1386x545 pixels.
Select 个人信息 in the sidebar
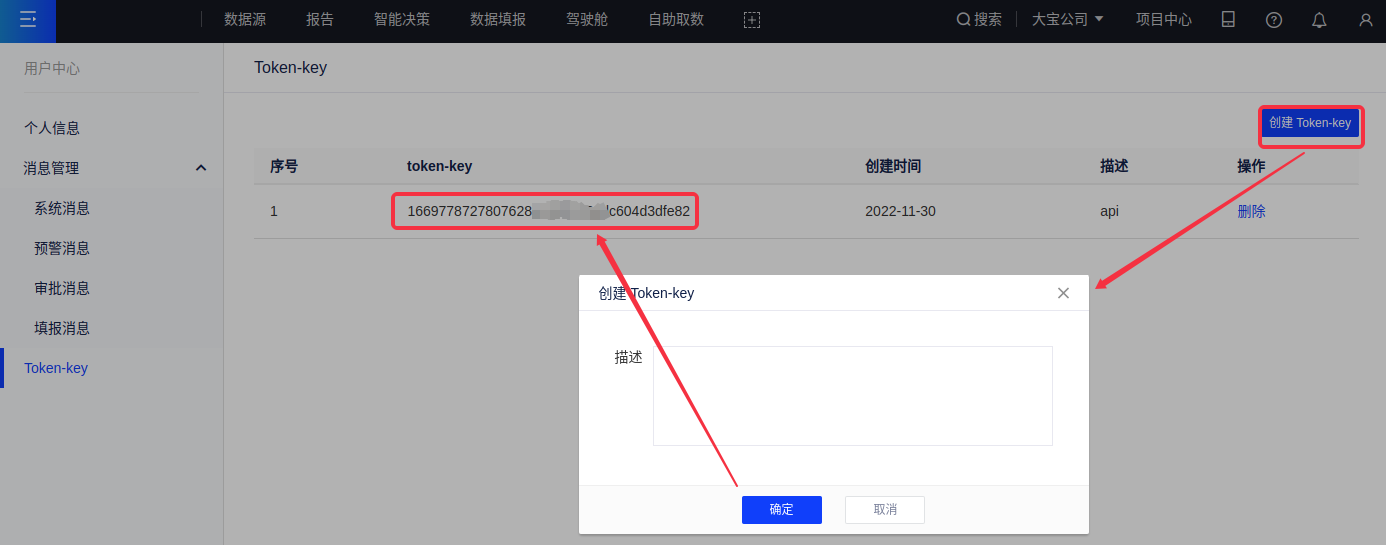52,128
